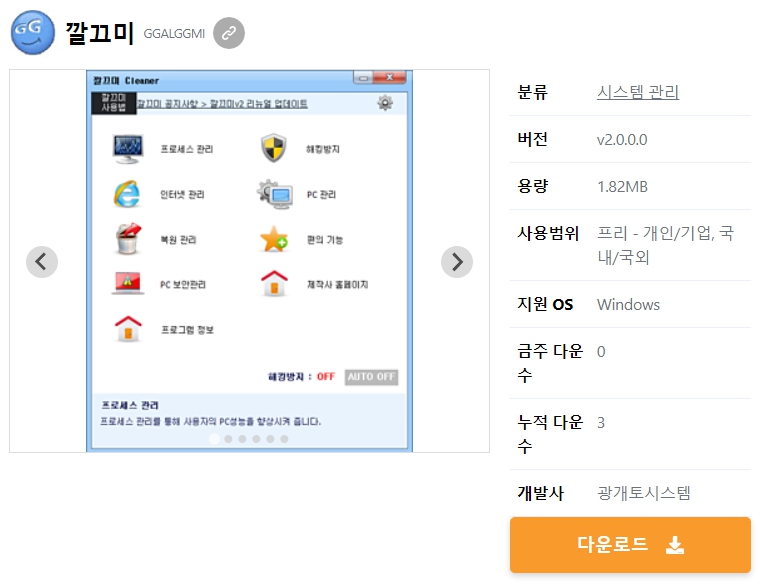Screen dimensions: 760x584
Task: Minimize the 깔끔이 Cleaner window
Action: pyautogui.click(x=363, y=78)
